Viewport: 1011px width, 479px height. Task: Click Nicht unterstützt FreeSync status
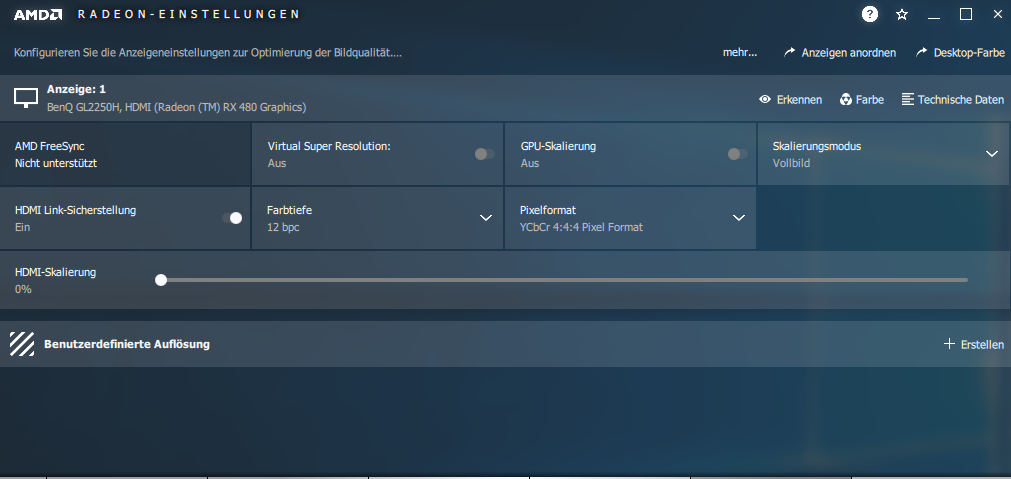click(56, 163)
